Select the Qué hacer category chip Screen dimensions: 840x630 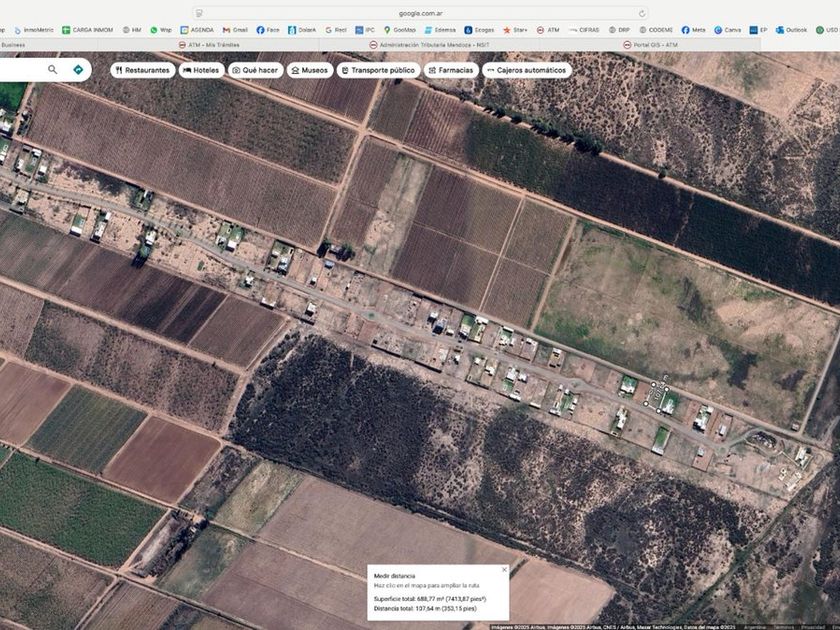(x=255, y=70)
